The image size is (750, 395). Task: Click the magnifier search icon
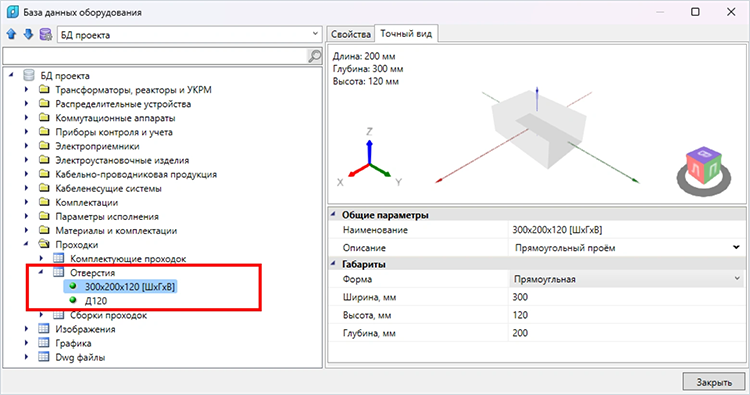[314, 56]
